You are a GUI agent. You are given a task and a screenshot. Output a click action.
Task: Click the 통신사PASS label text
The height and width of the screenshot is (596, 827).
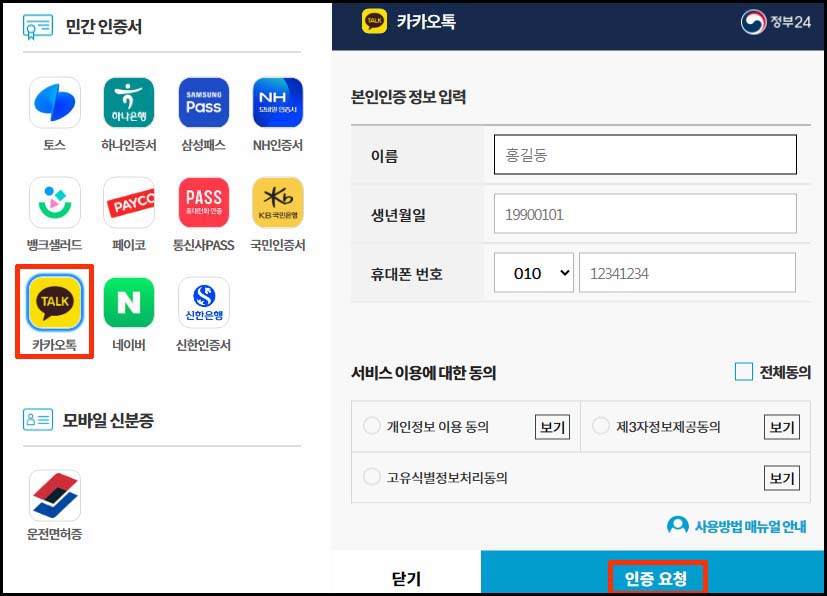pos(204,245)
